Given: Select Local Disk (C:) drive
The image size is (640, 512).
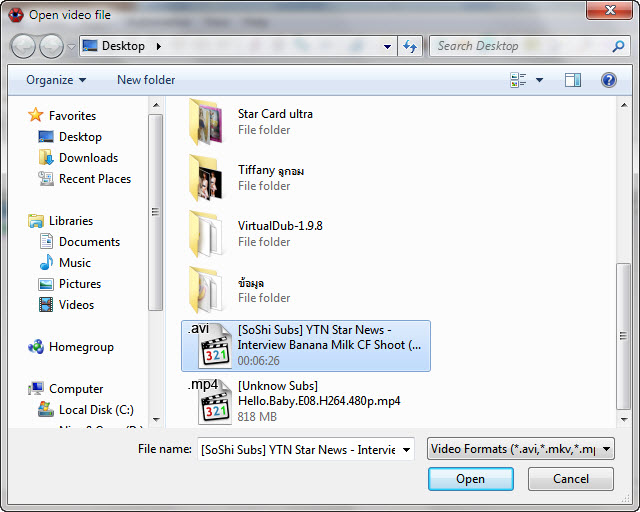Looking at the screenshot, I should (x=96, y=410).
